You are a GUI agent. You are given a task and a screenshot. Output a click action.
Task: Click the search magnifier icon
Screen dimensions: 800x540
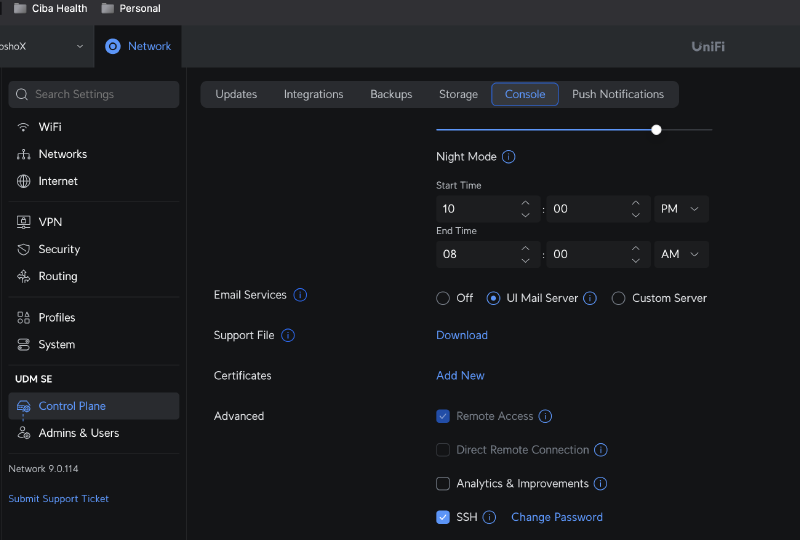21,94
